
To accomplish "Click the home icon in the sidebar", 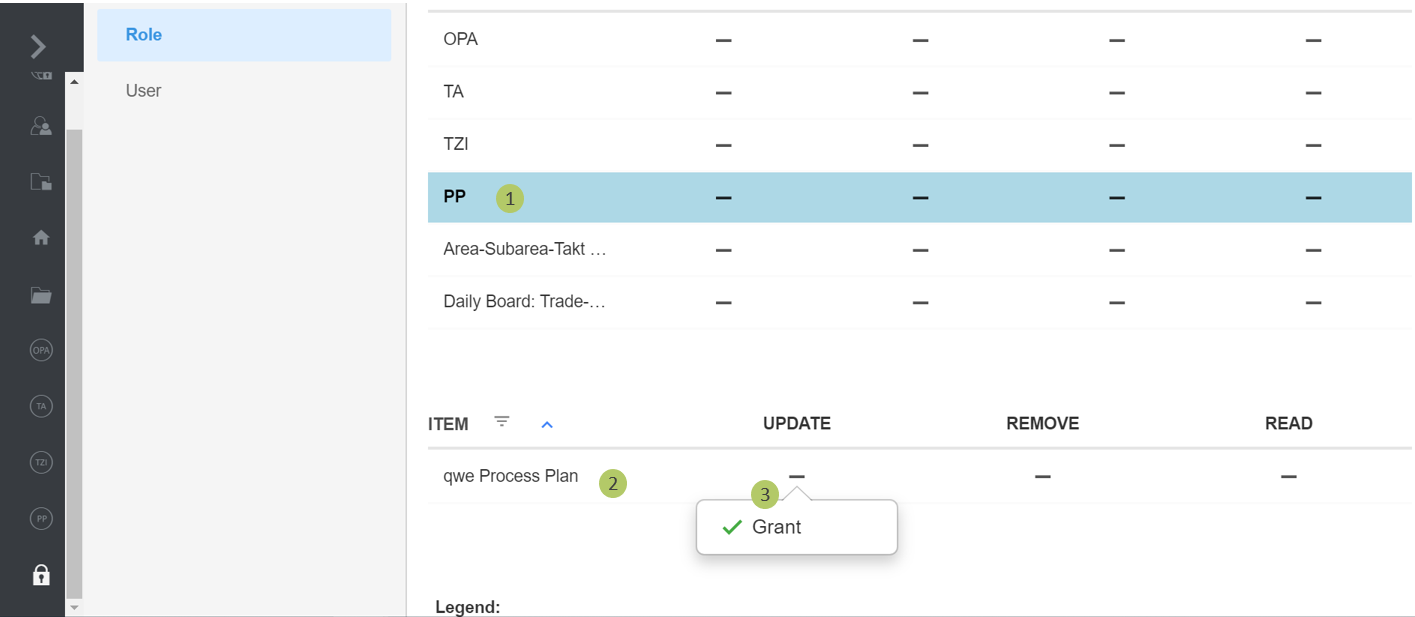I will (41, 238).
